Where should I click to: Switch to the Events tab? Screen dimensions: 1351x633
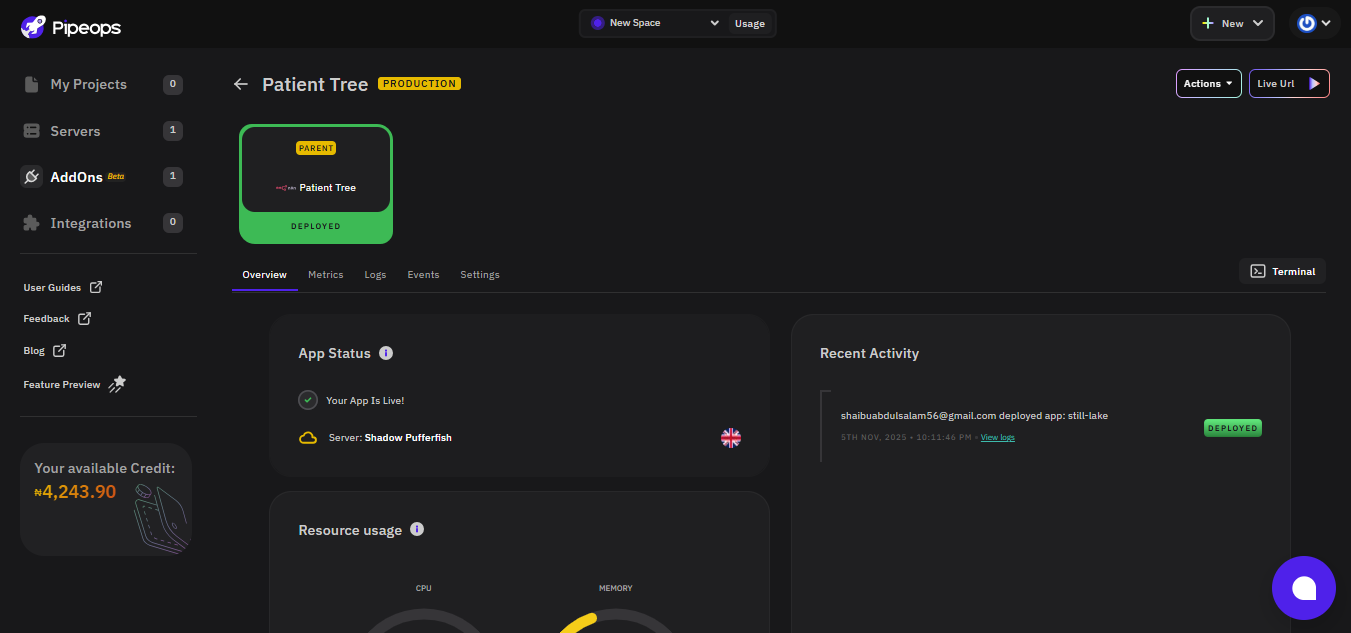point(423,275)
